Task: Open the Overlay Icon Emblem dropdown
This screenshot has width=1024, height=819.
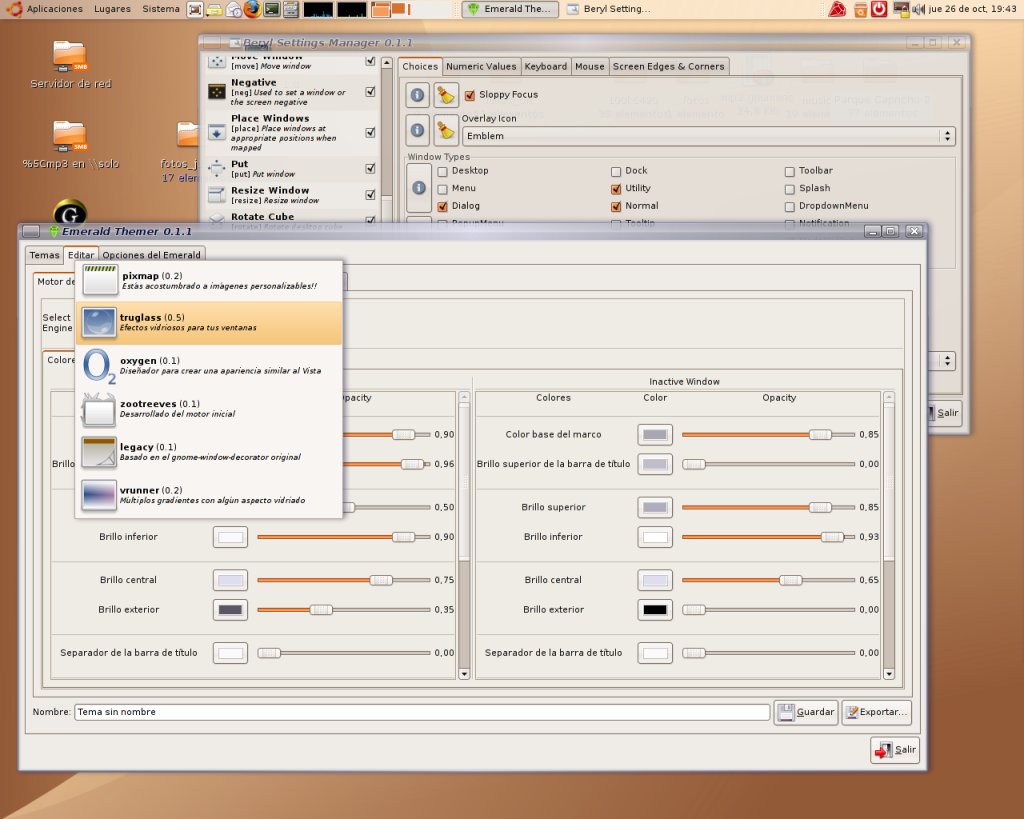Action: tap(709, 136)
